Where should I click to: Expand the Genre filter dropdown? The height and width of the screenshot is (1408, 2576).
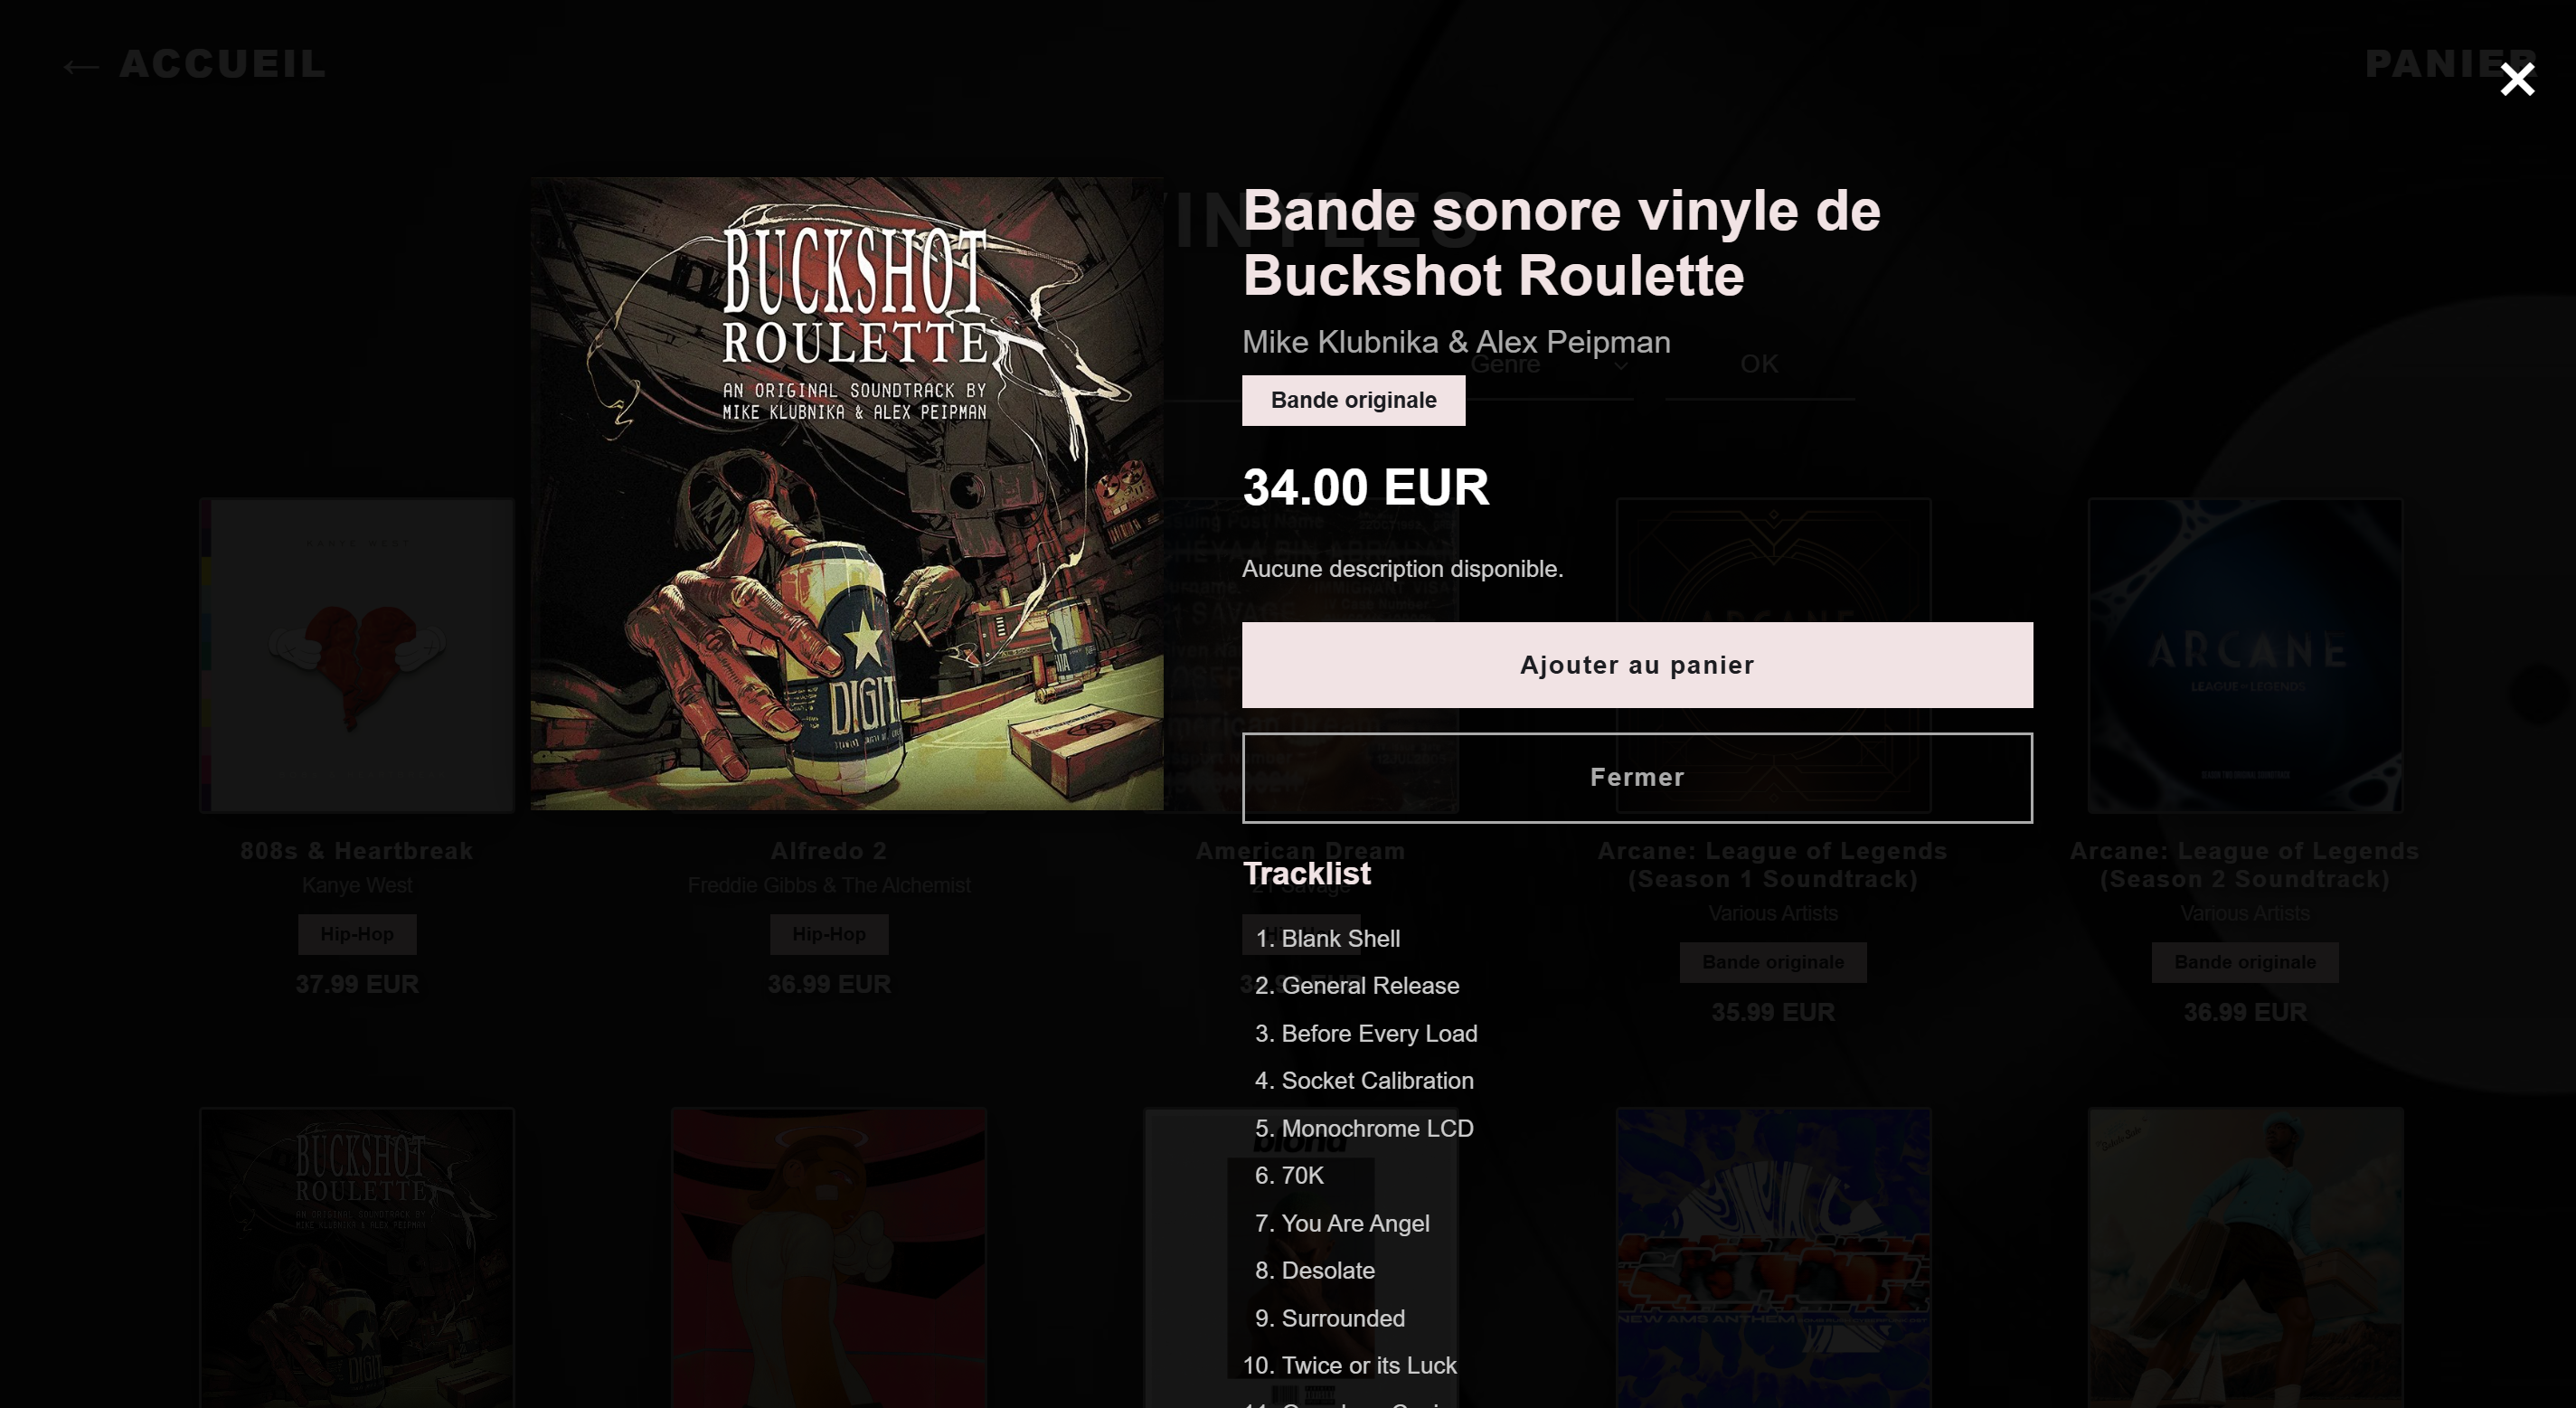(1550, 364)
